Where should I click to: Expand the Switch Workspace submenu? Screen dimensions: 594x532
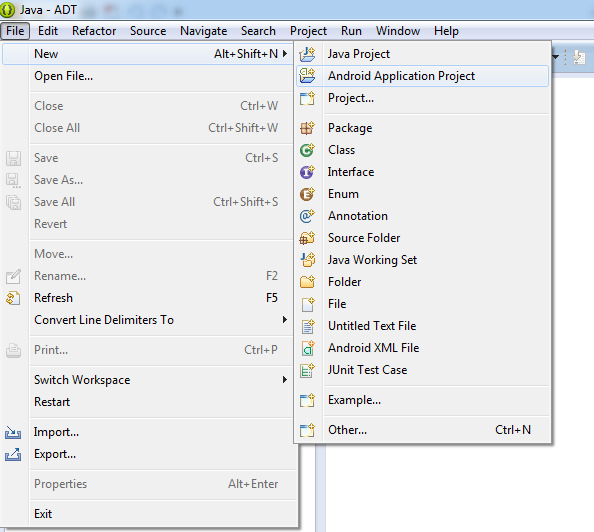(285, 379)
